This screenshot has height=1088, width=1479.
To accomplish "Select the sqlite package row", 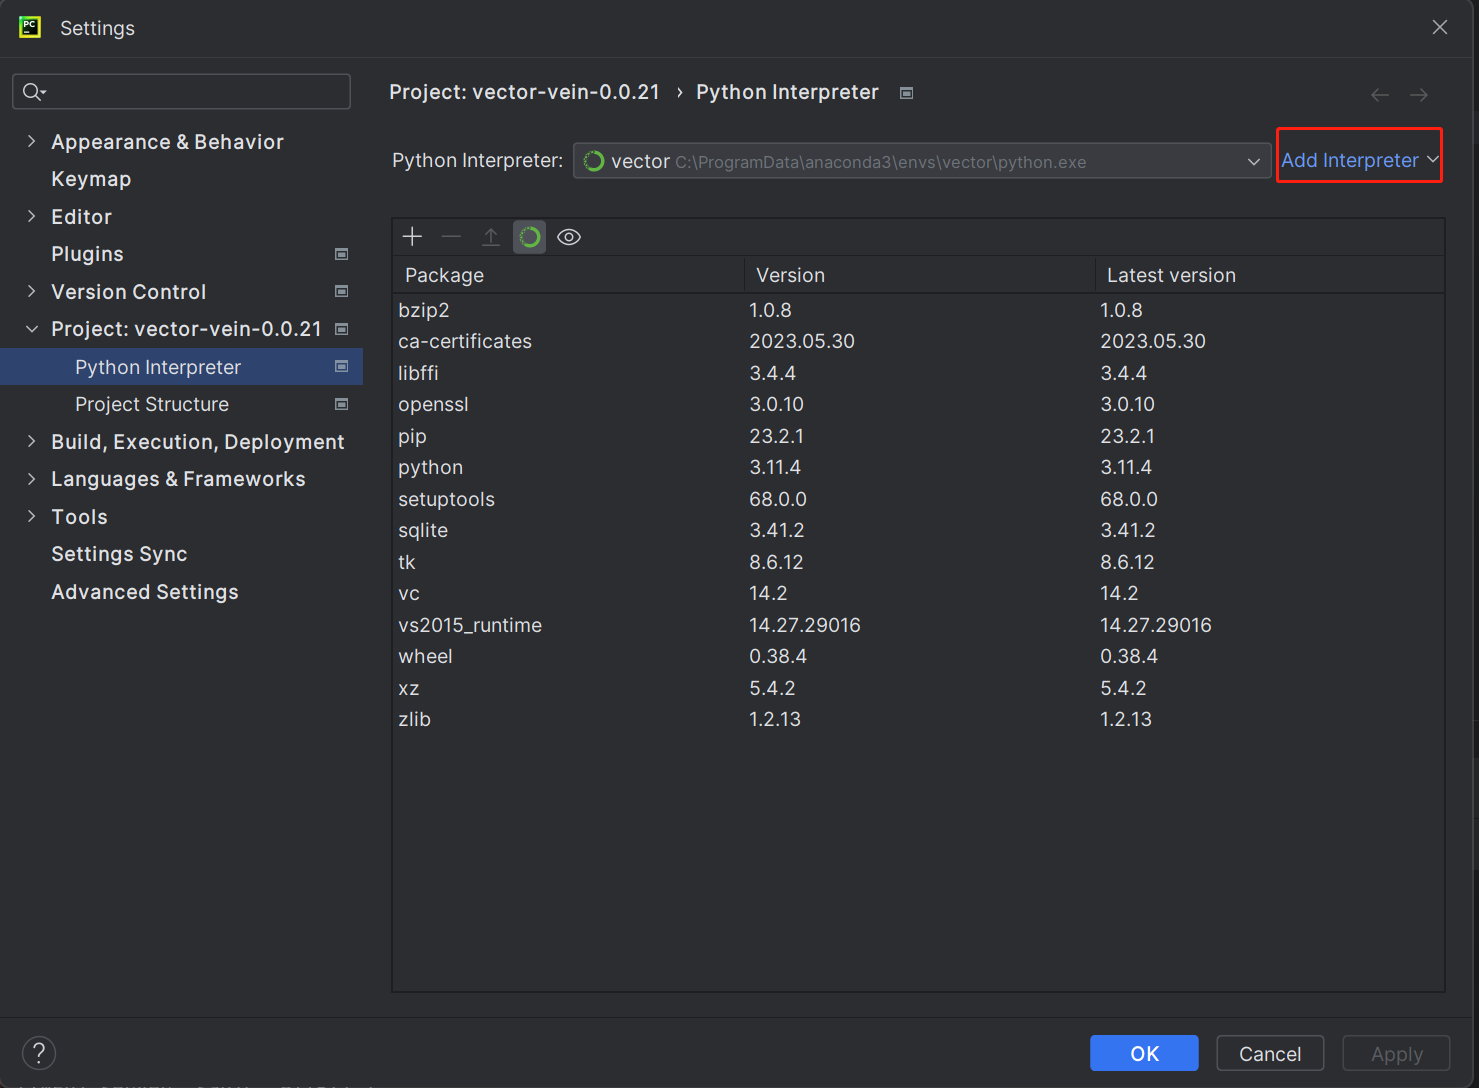I will (918, 530).
